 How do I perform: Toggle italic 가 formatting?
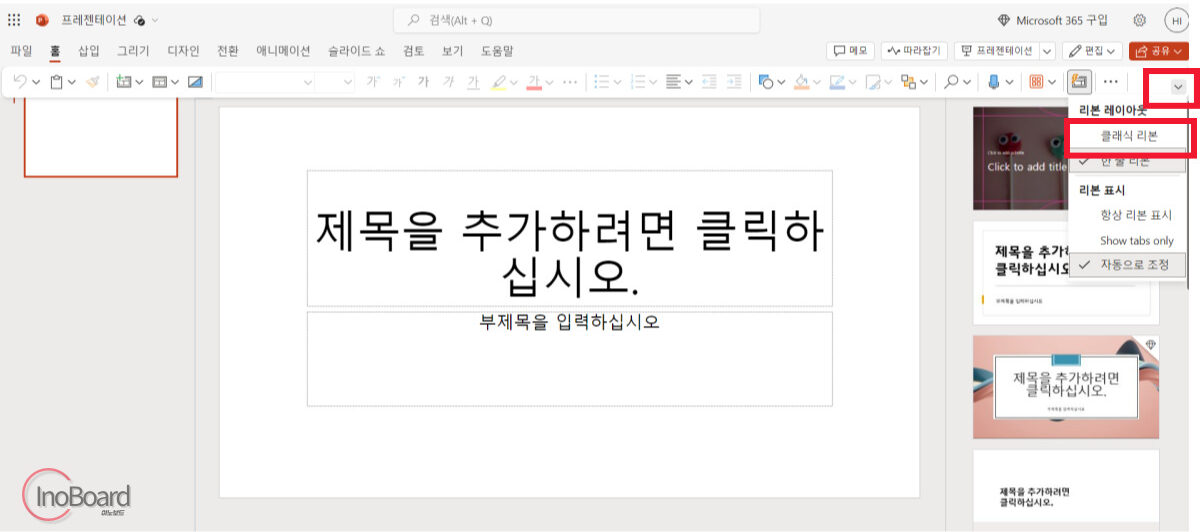[x=448, y=82]
